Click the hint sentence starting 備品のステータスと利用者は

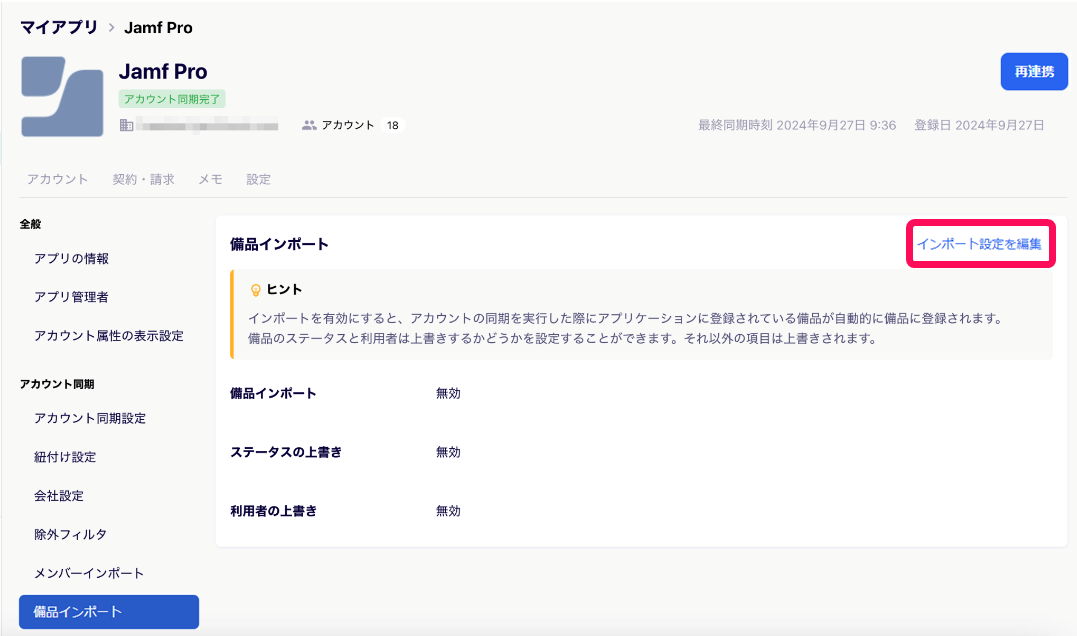(562, 339)
